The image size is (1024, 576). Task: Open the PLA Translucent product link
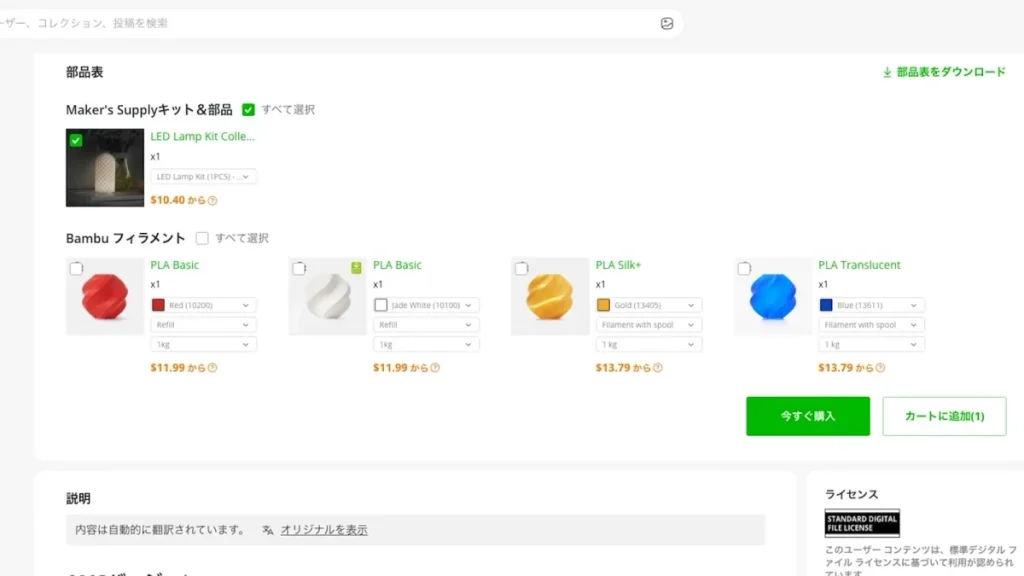[859, 265]
